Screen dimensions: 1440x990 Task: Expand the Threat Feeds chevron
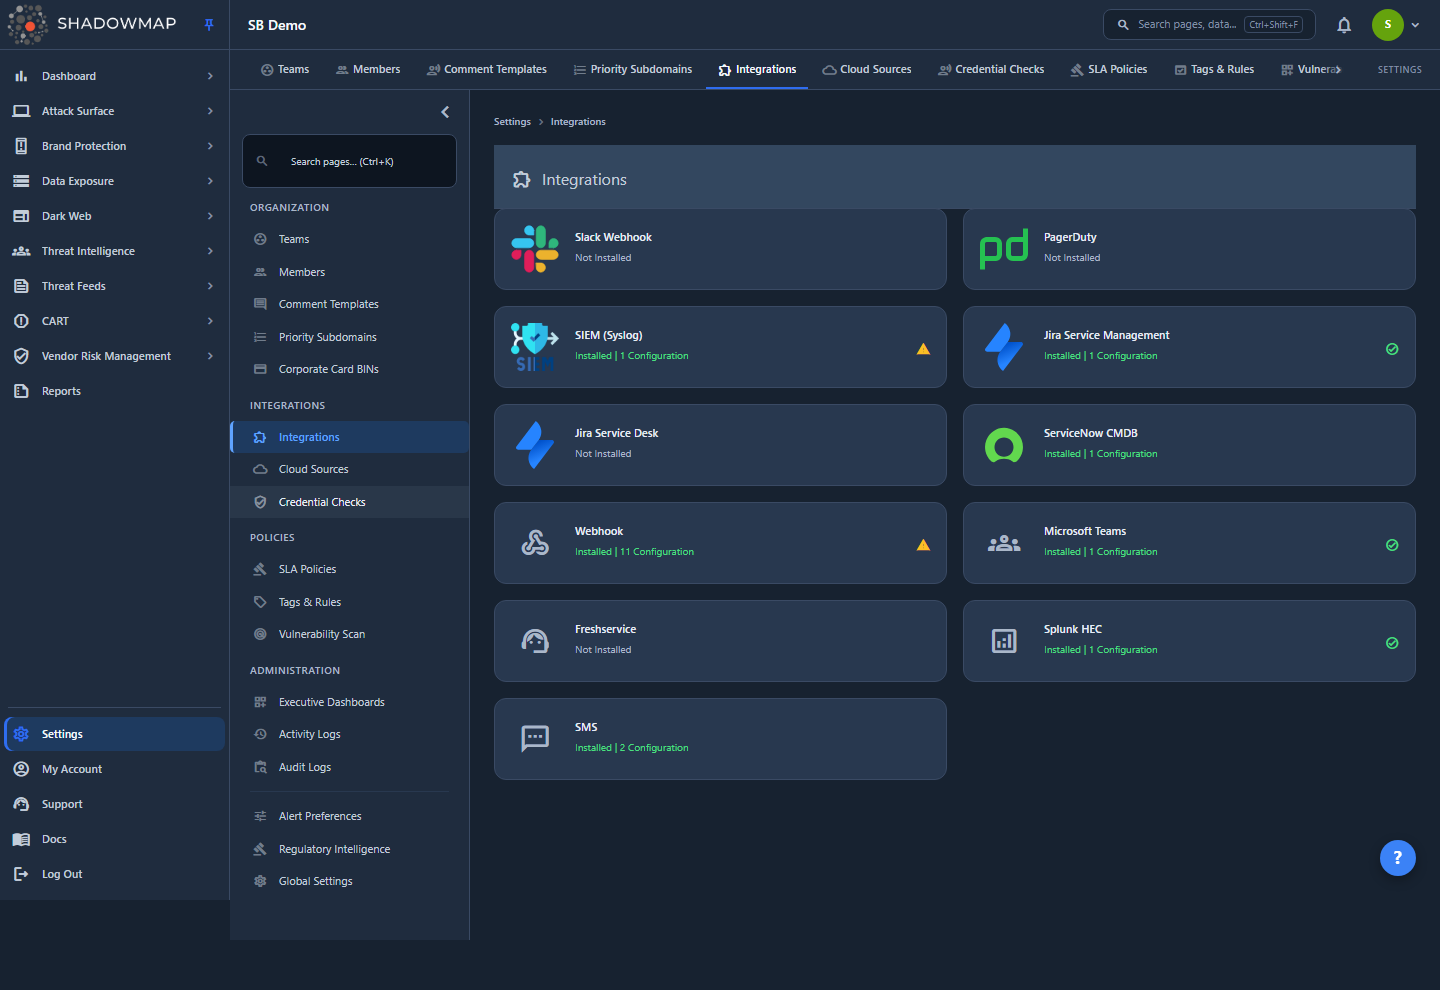pyautogui.click(x=210, y=286)
